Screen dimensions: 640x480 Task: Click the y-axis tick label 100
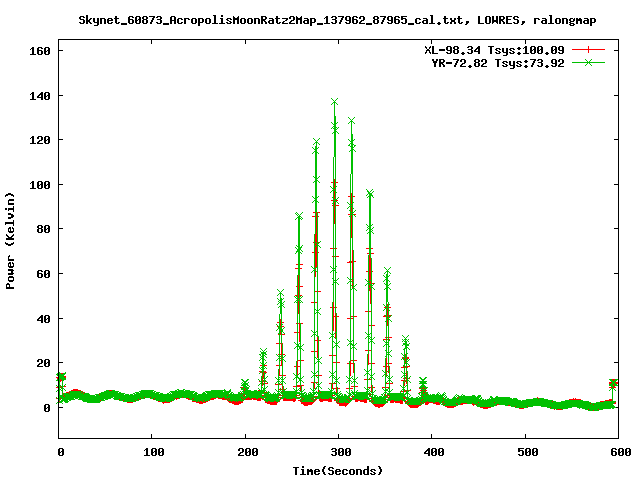[40, 185]
